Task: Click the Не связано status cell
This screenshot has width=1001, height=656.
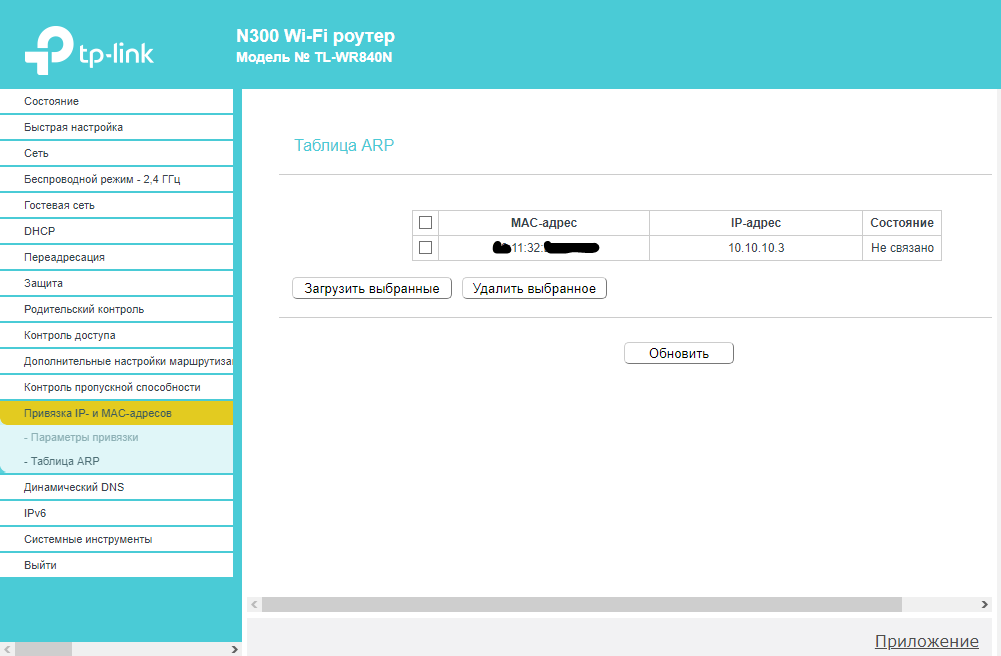Action: 902,248
